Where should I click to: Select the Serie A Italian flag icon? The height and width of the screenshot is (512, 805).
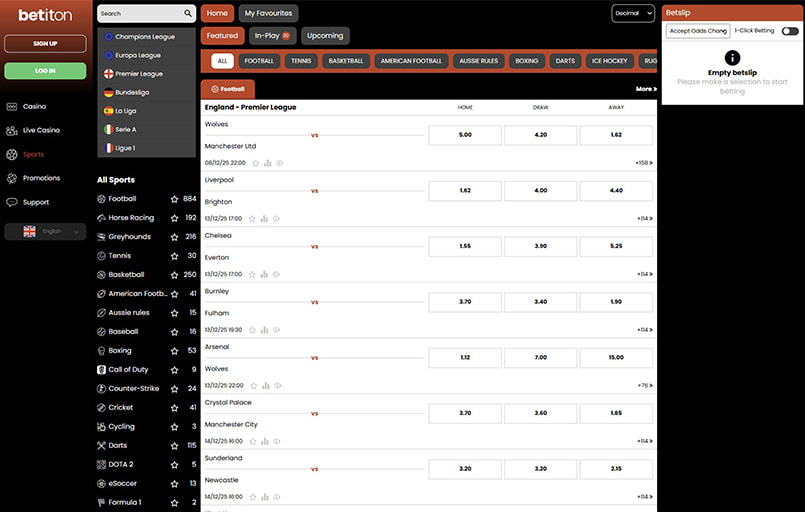(x=108, y=129)
